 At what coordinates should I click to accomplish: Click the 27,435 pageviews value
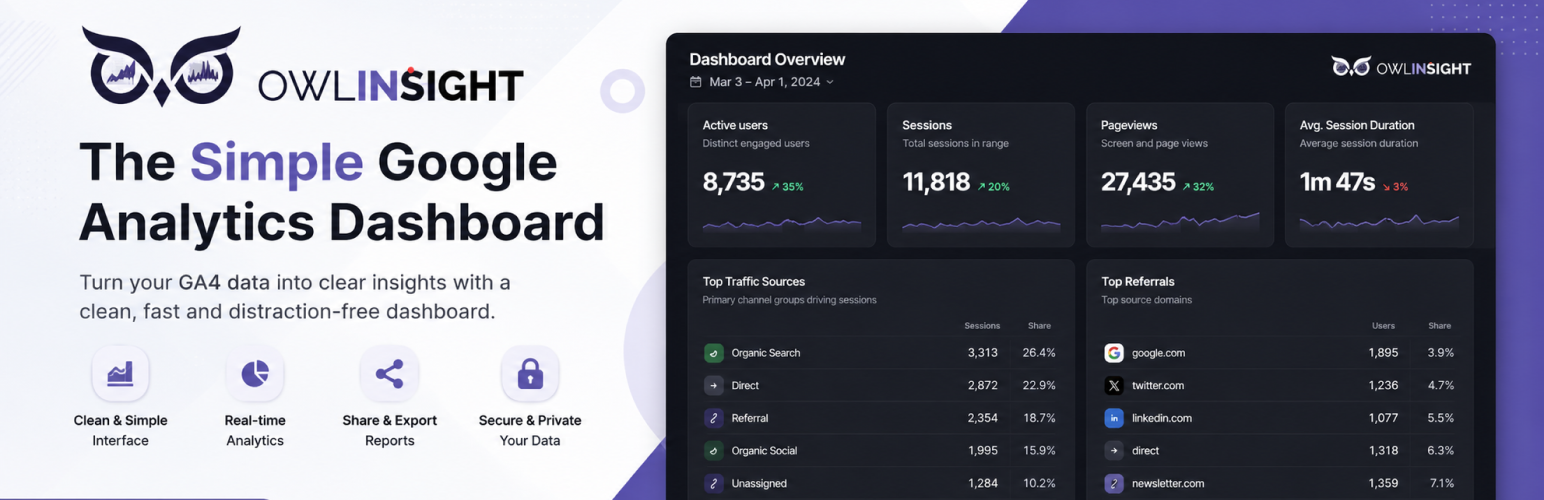point(1138,182)
